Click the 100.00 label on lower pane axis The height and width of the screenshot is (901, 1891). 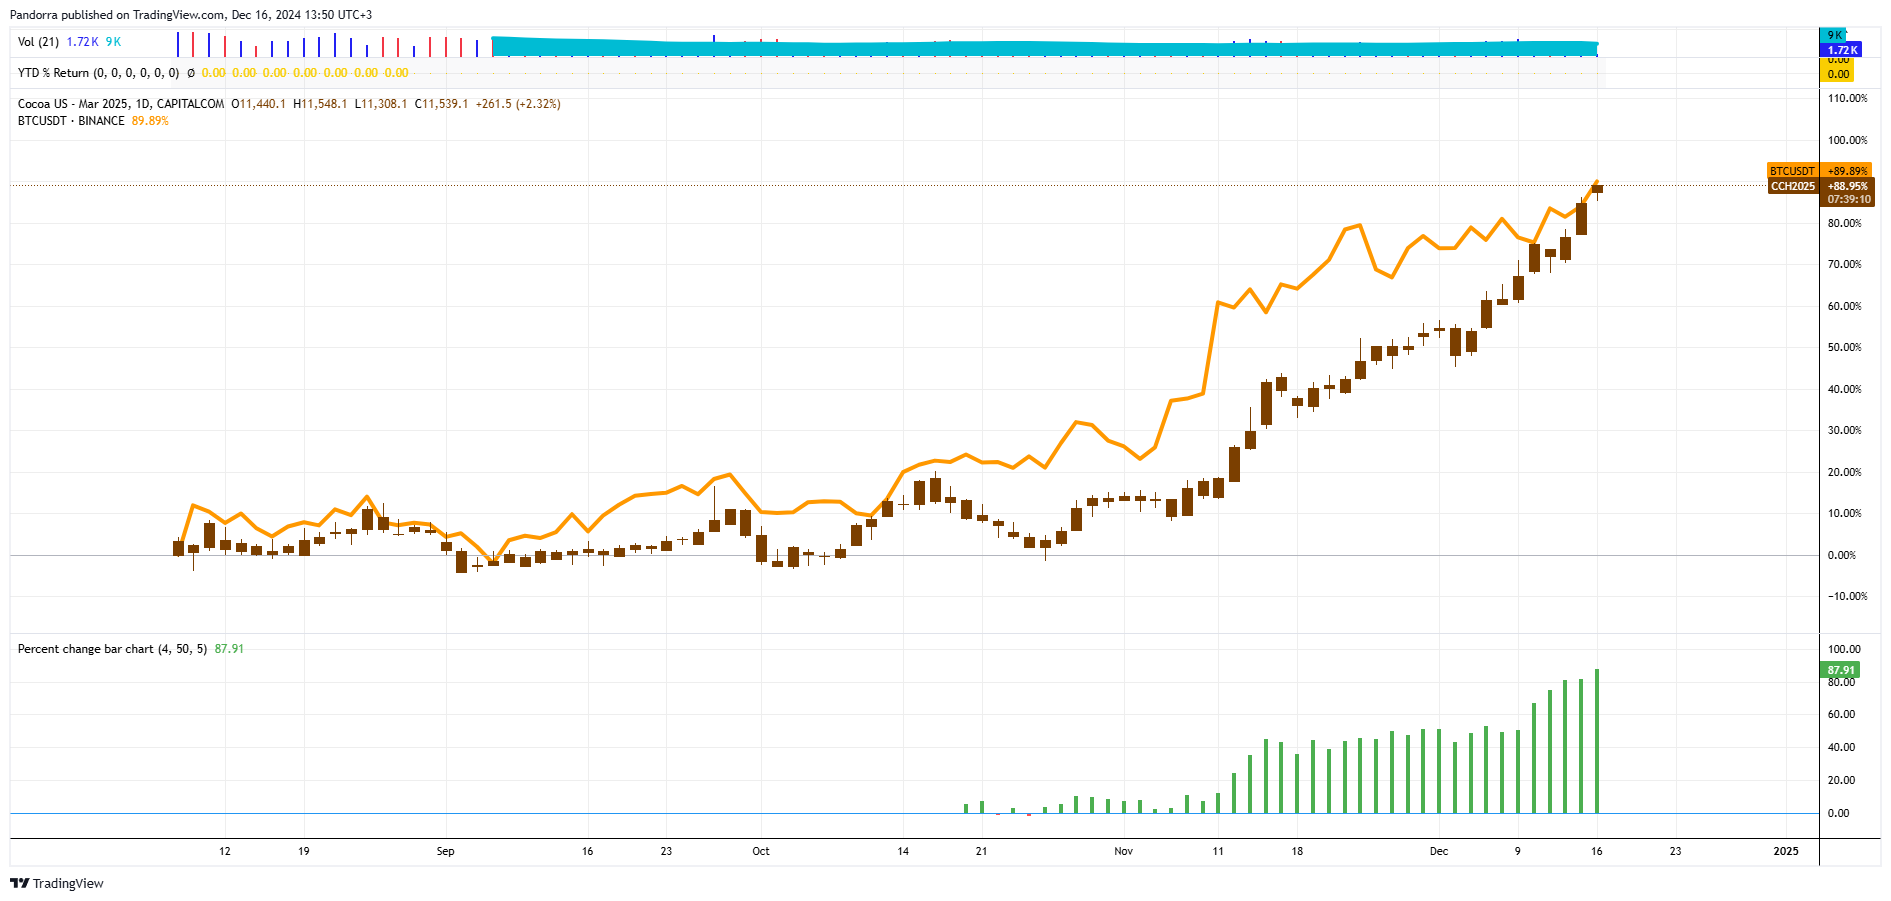coord(1844,649)
